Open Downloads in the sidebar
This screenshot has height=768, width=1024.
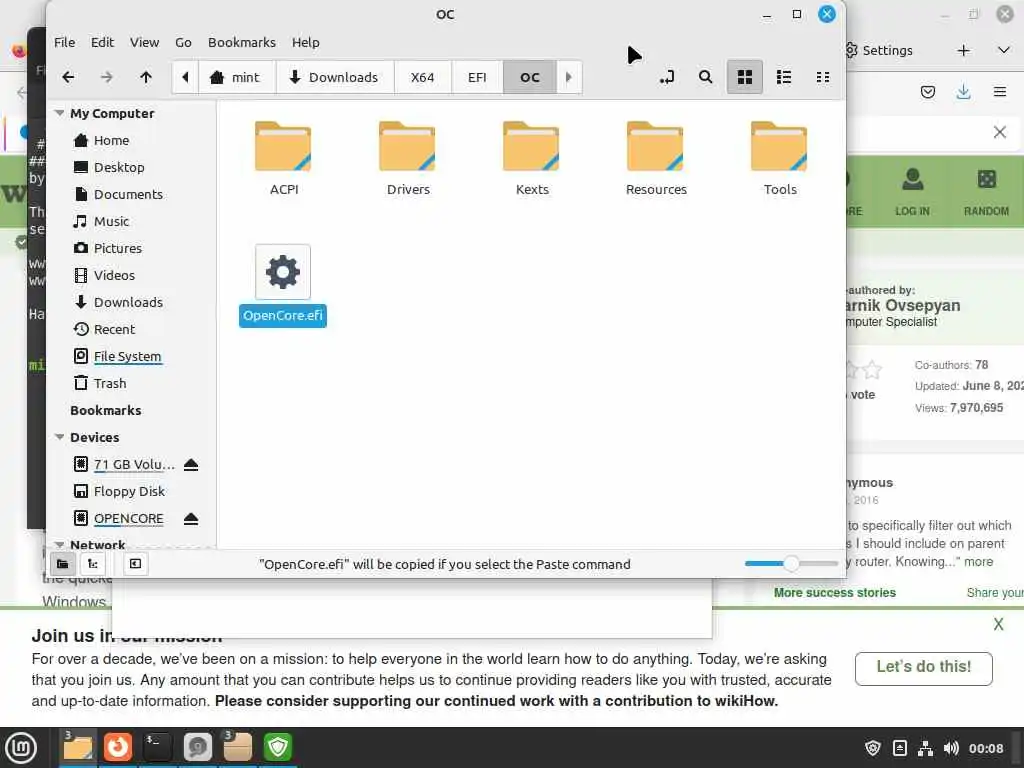128,302
